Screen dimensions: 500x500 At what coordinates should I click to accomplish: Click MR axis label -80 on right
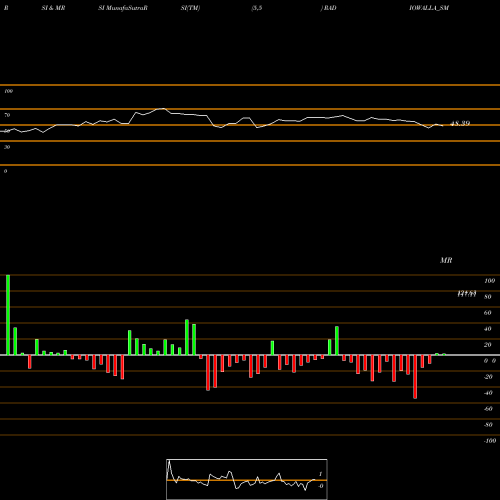(488, 425)
